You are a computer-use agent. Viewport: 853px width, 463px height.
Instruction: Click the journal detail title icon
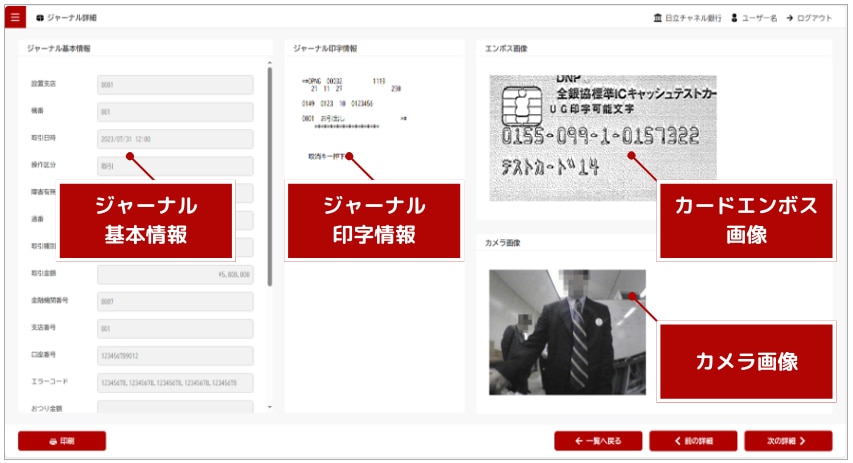pyautogui.click(x=39, y=19)
